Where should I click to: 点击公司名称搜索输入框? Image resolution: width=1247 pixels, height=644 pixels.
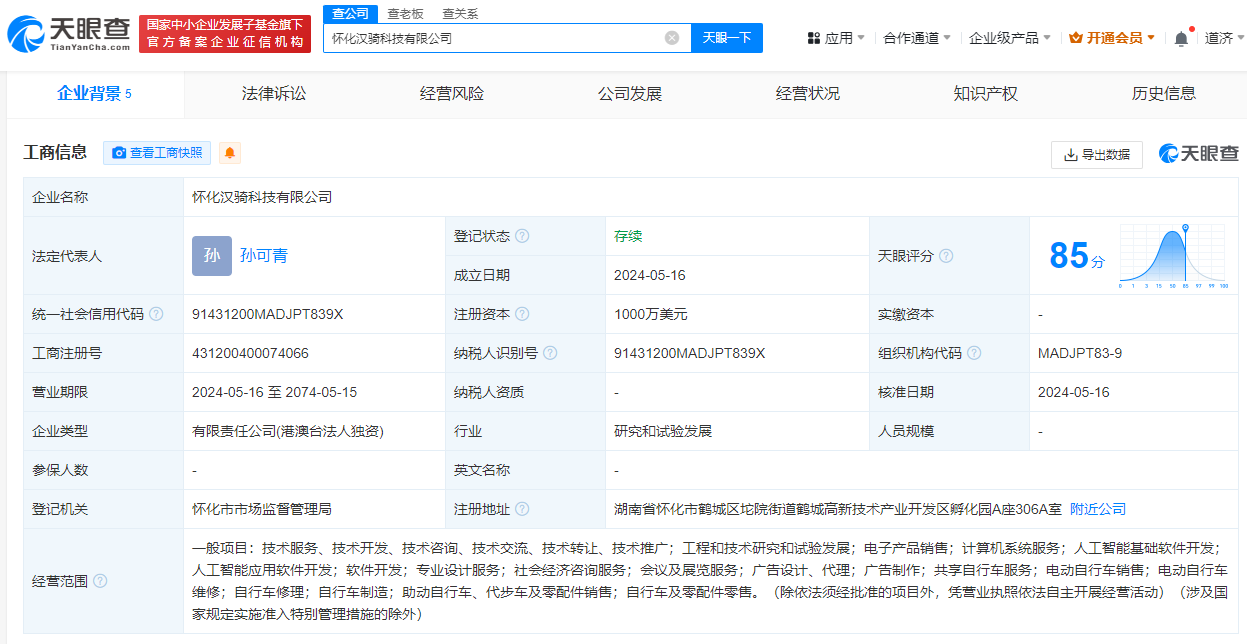[x=490, y=37]
